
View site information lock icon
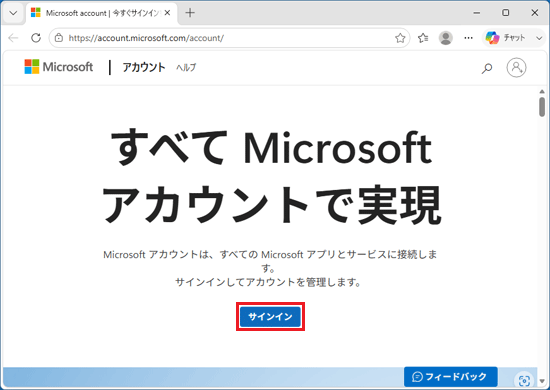[x=59, y=38]
